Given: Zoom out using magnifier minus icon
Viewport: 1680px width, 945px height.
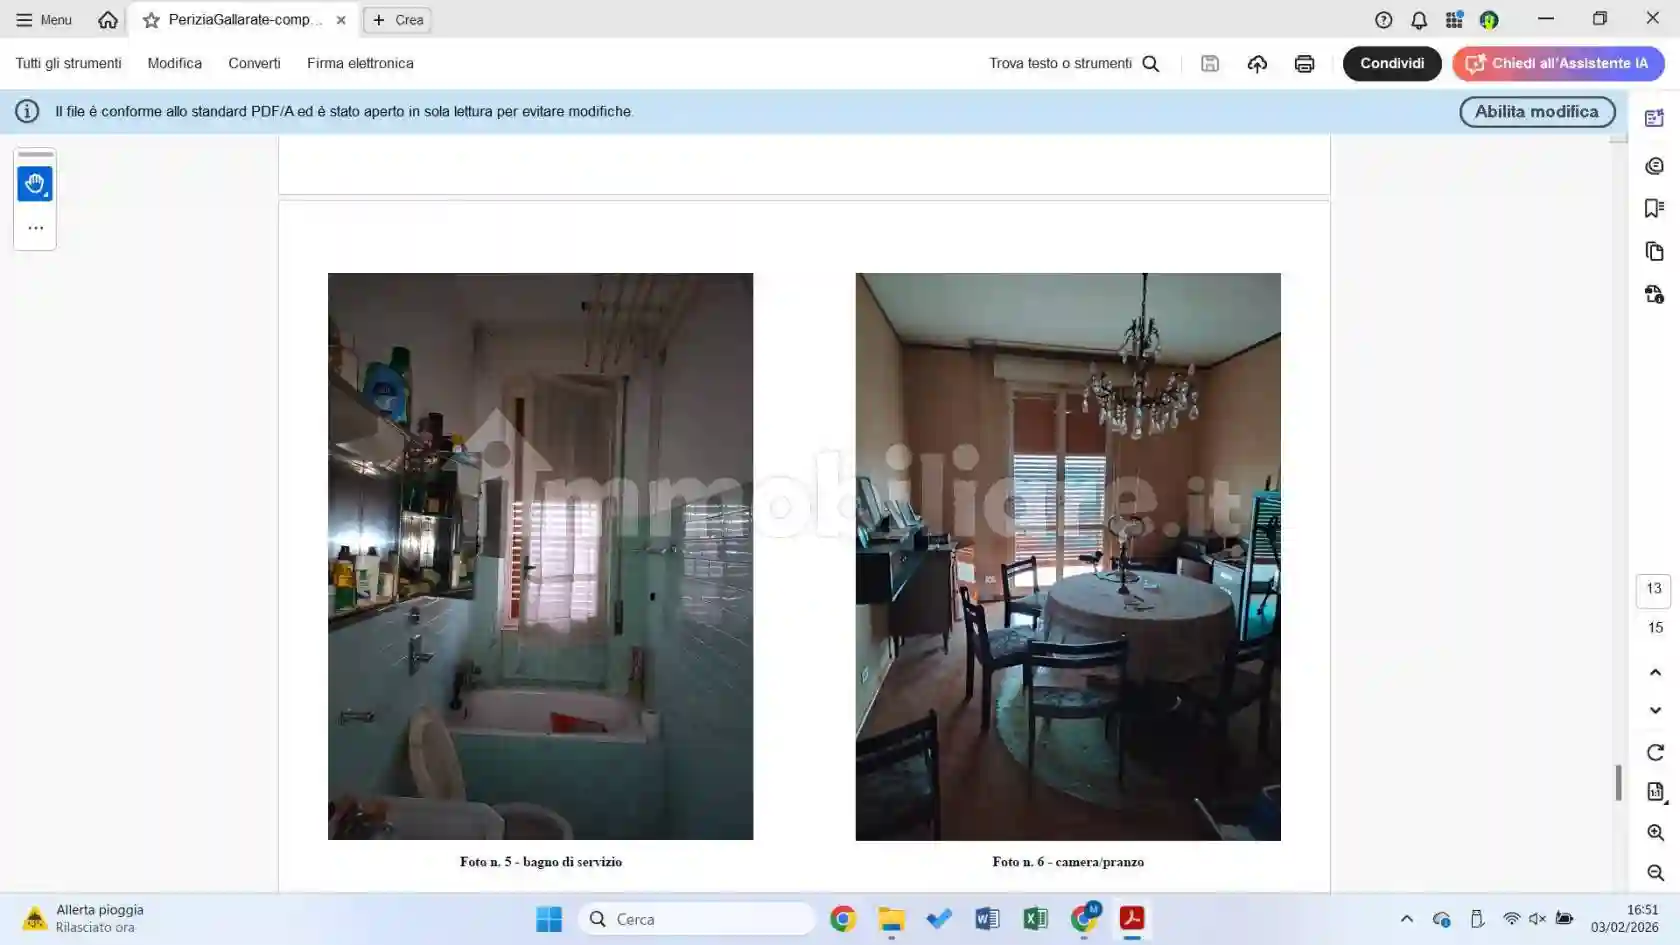Looking at the screenshot, I should (1655, 873).
